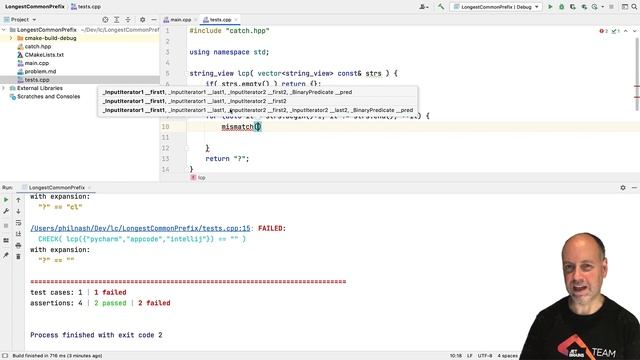Close the LongestCommonPrefix Run tab
Image resolution: width=640 pixels, height=360 pixels.
[x=89, y=188]
